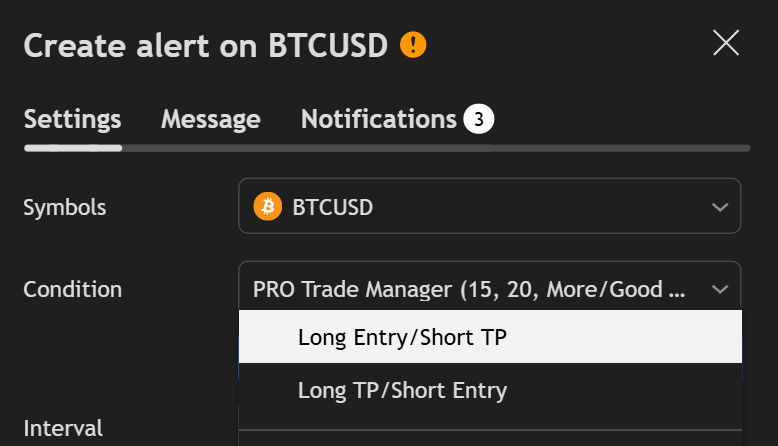Expand the Symbols dropdown chevron

coord(720,207)
